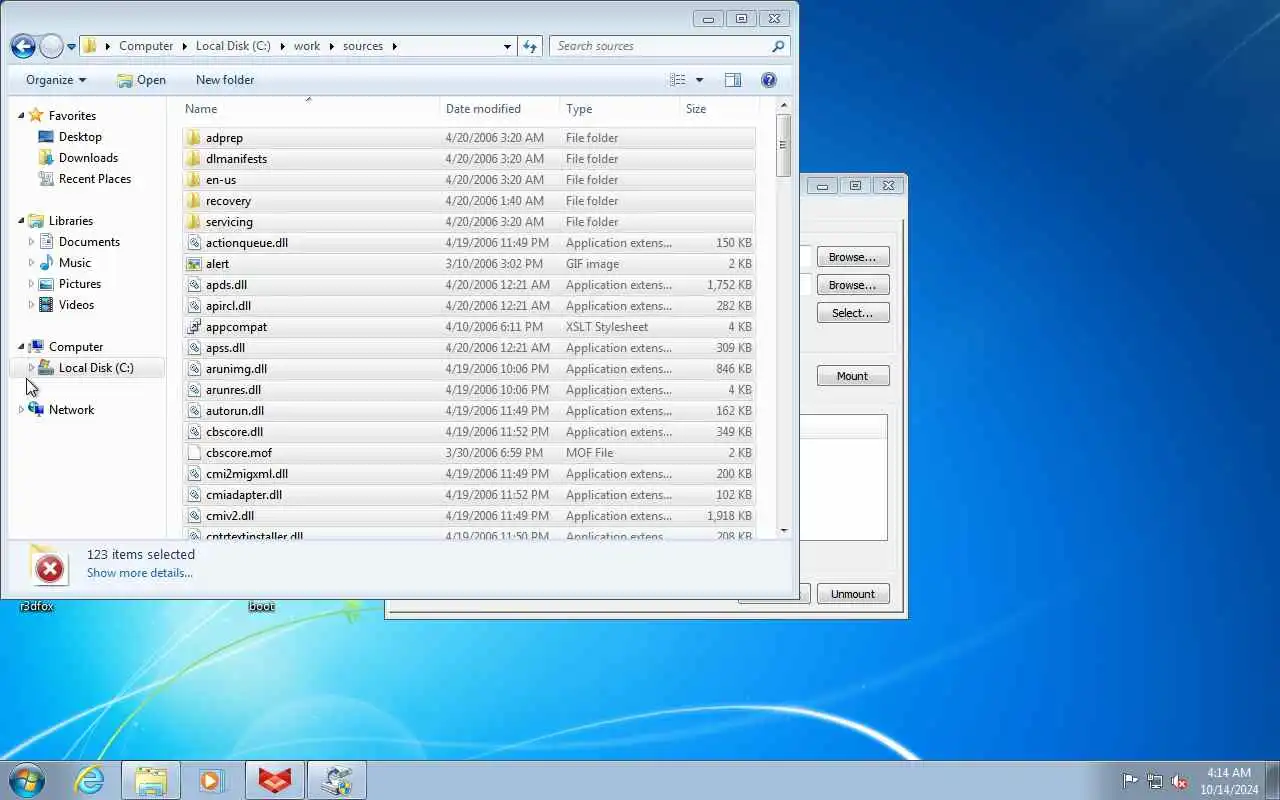Sort by the Size column header
Image resolution: width=1280 pixels, height=800 pixels.
pos(720,109)
